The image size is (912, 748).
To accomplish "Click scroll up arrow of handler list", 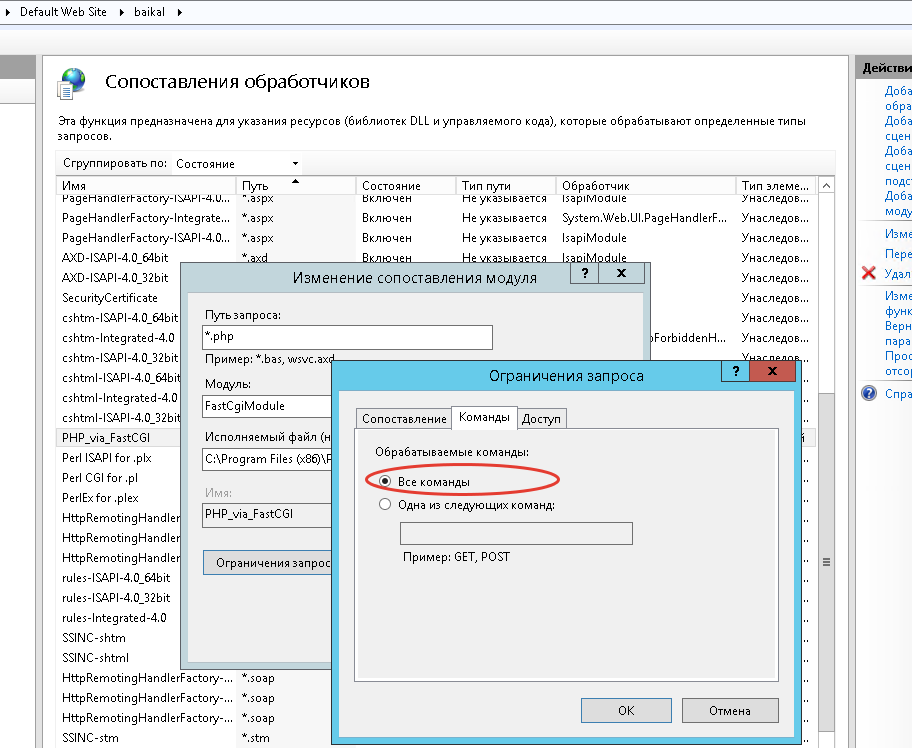I will (826, 187).
